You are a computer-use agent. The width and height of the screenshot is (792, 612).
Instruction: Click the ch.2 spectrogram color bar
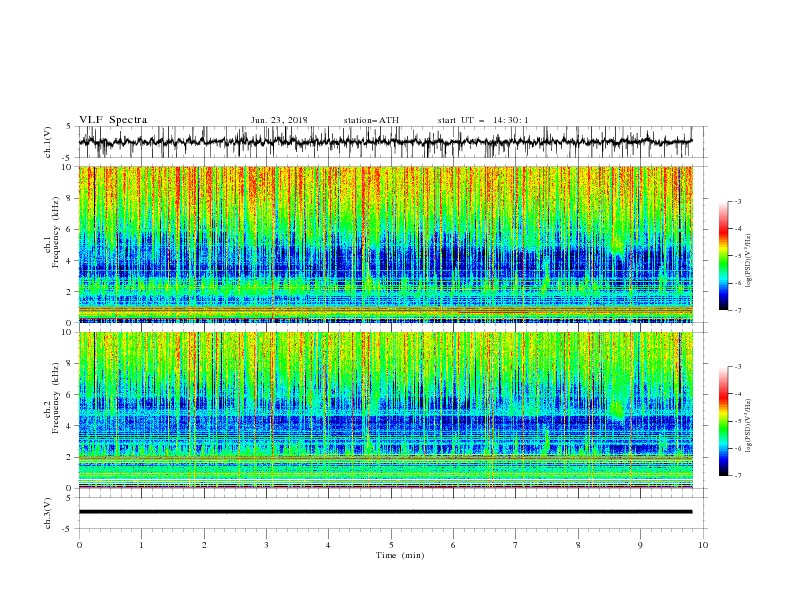pyautogui.click(x=723, y=421)
